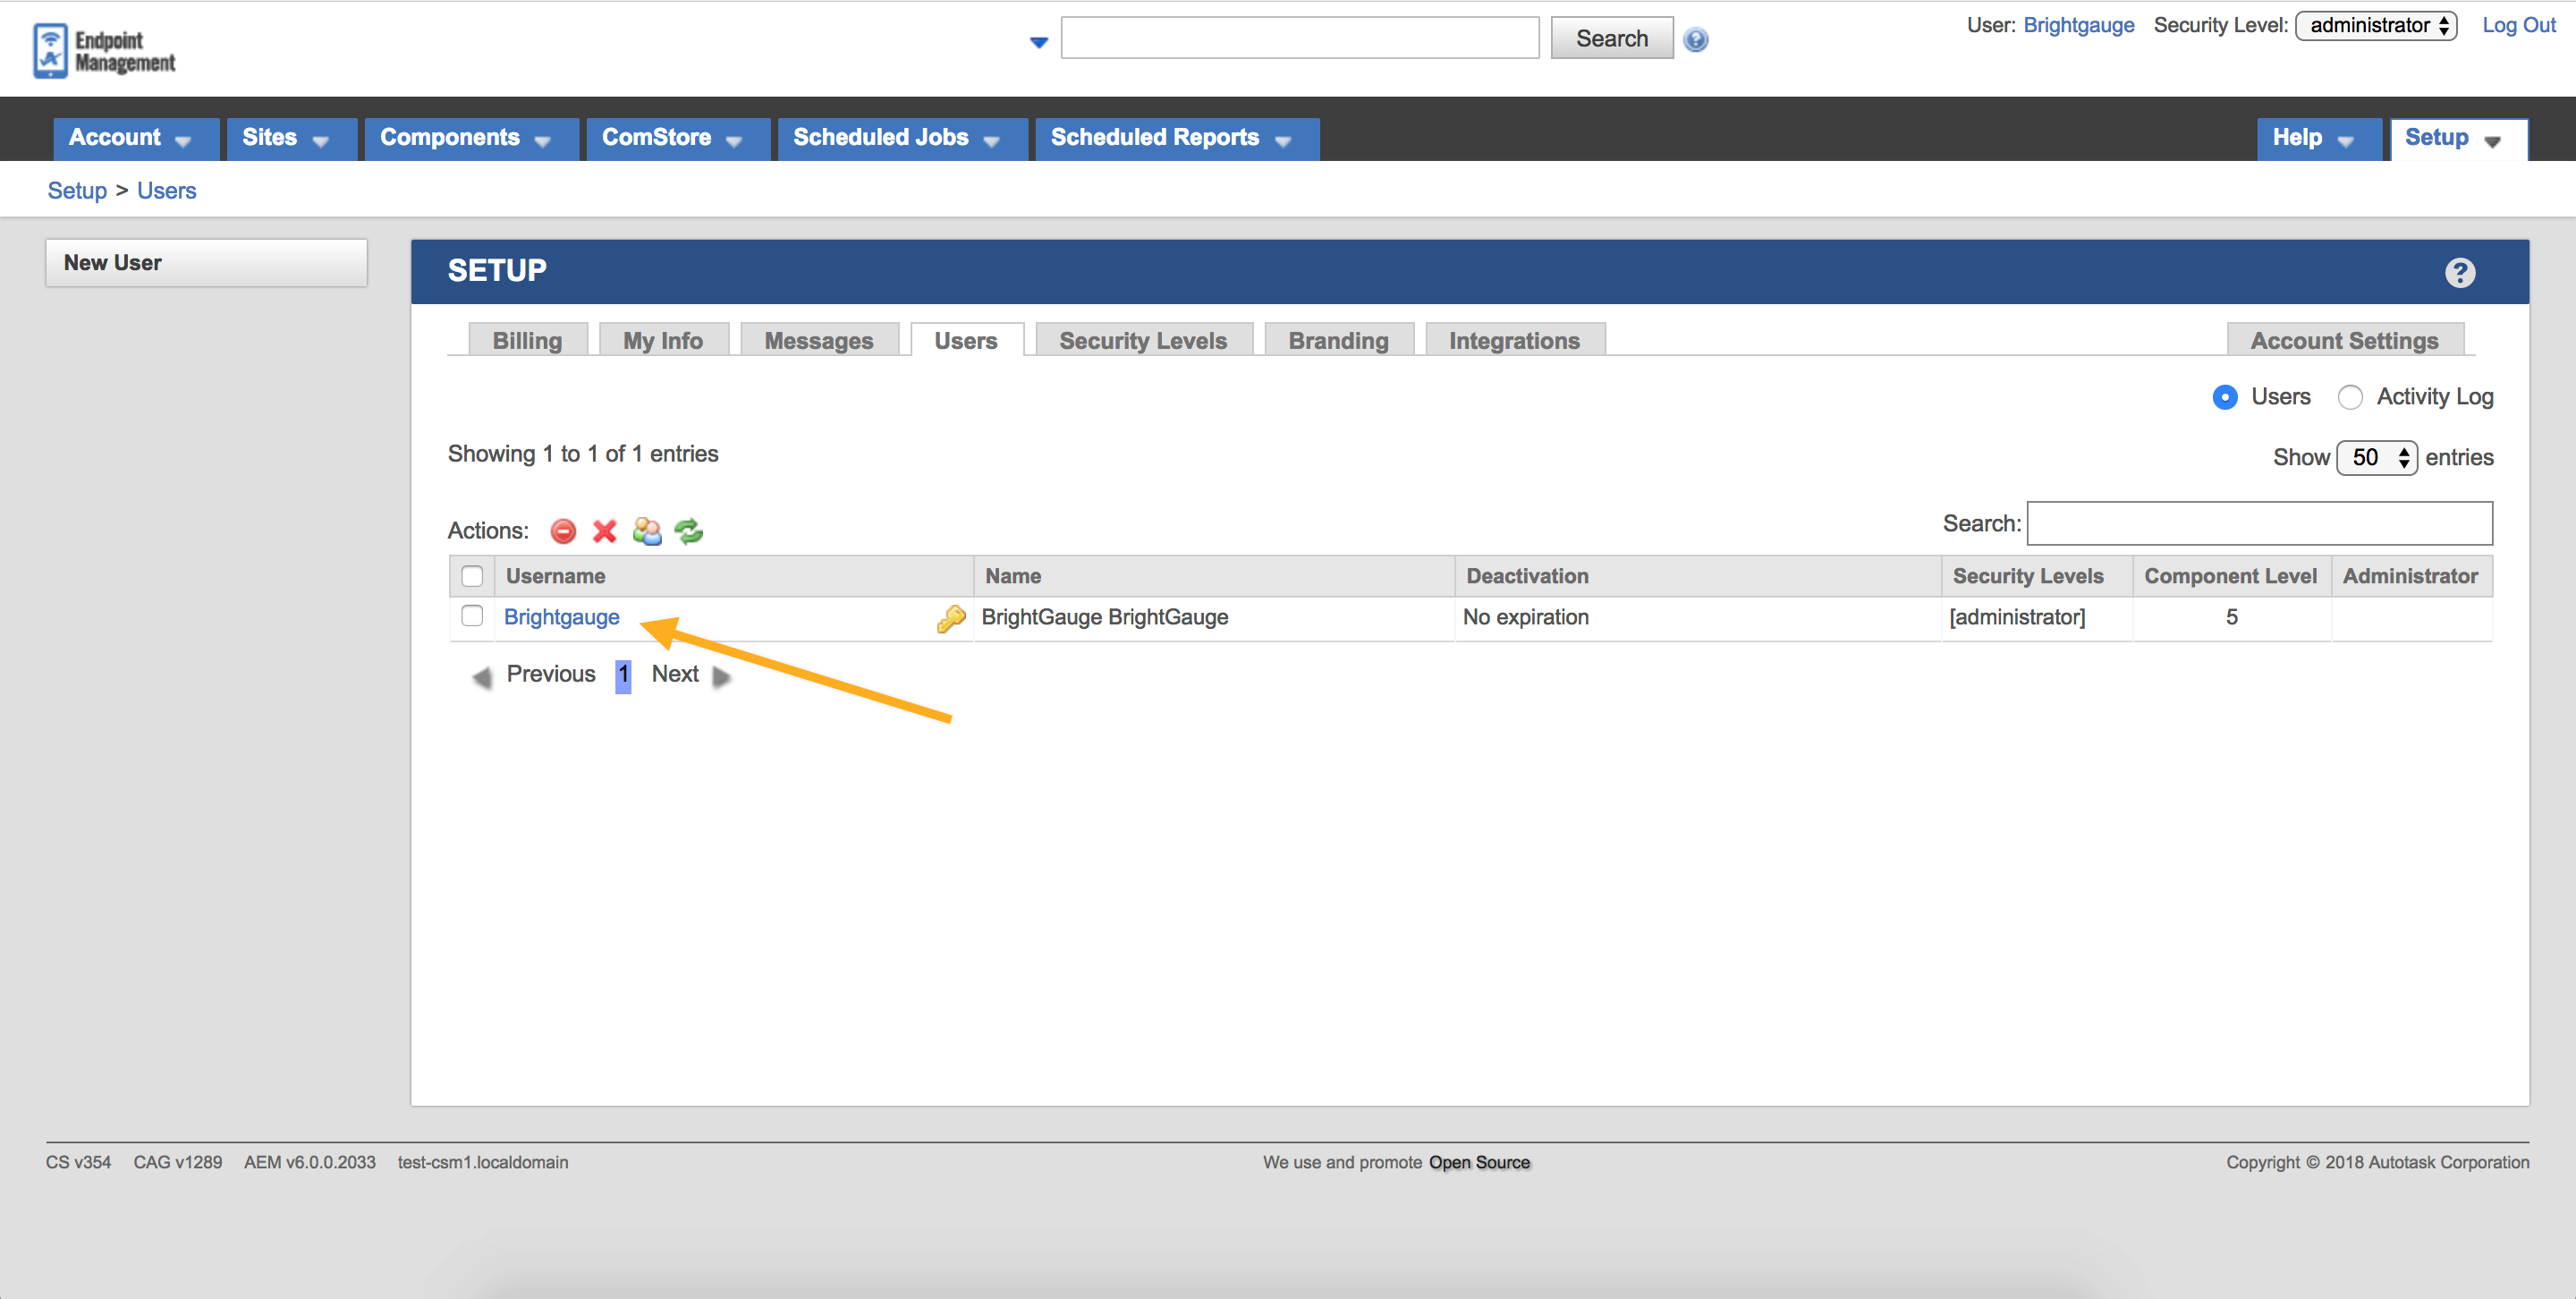Click the top Search button
Screen dimensions: 2576x1299
[1612, 39]
